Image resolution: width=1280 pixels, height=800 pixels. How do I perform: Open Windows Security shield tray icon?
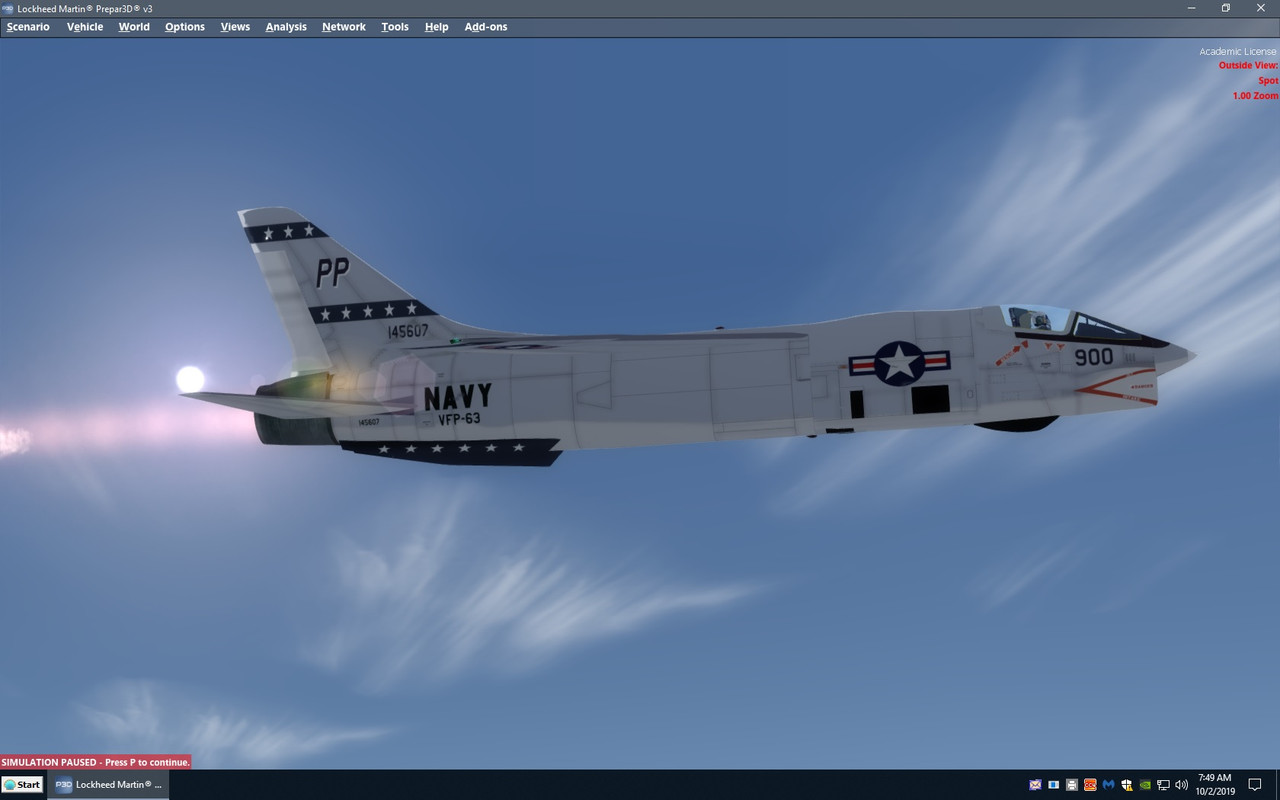[x=1127, y=785]
